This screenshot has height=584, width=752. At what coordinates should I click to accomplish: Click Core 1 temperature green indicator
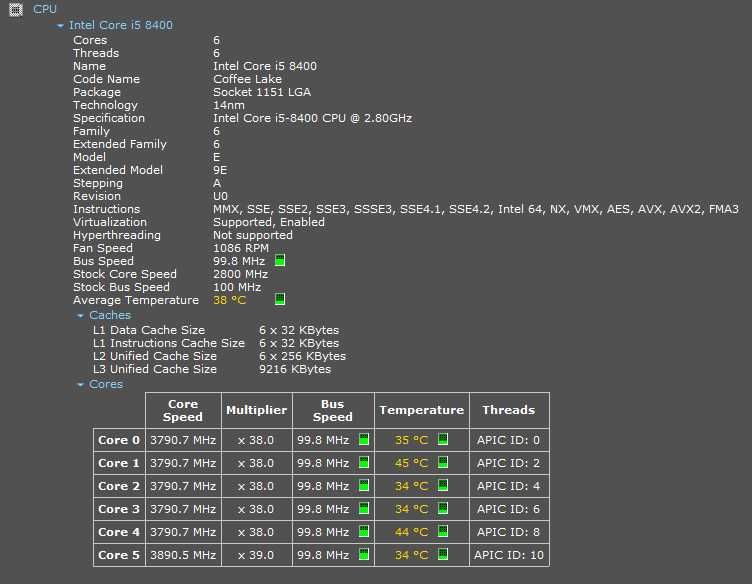point(443,463)
